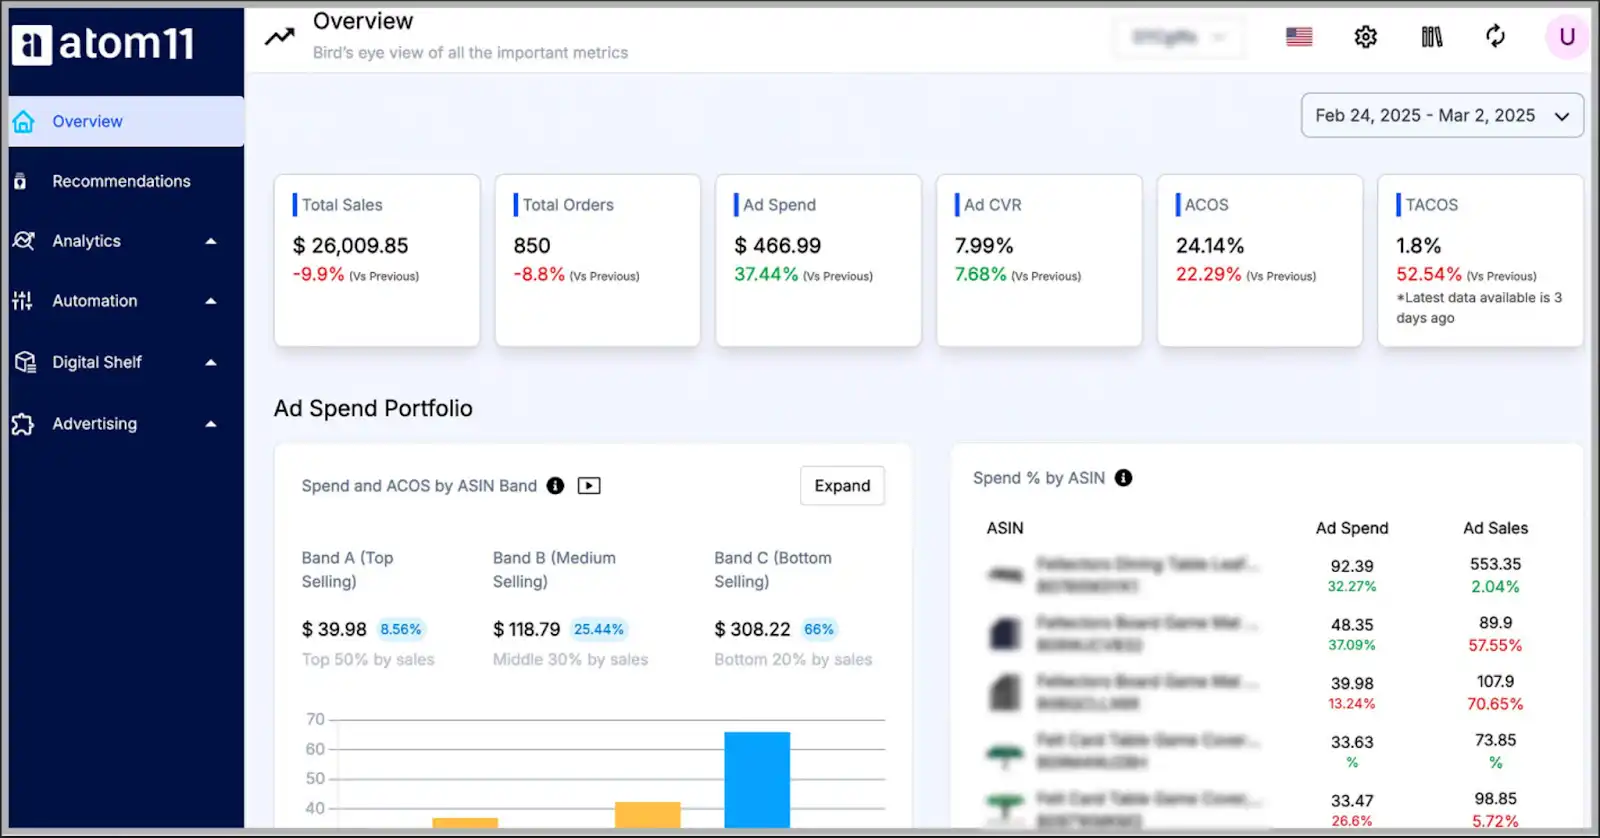Click the Total Sales card
Screen dimensions: 1600x838
coord(377,261)
